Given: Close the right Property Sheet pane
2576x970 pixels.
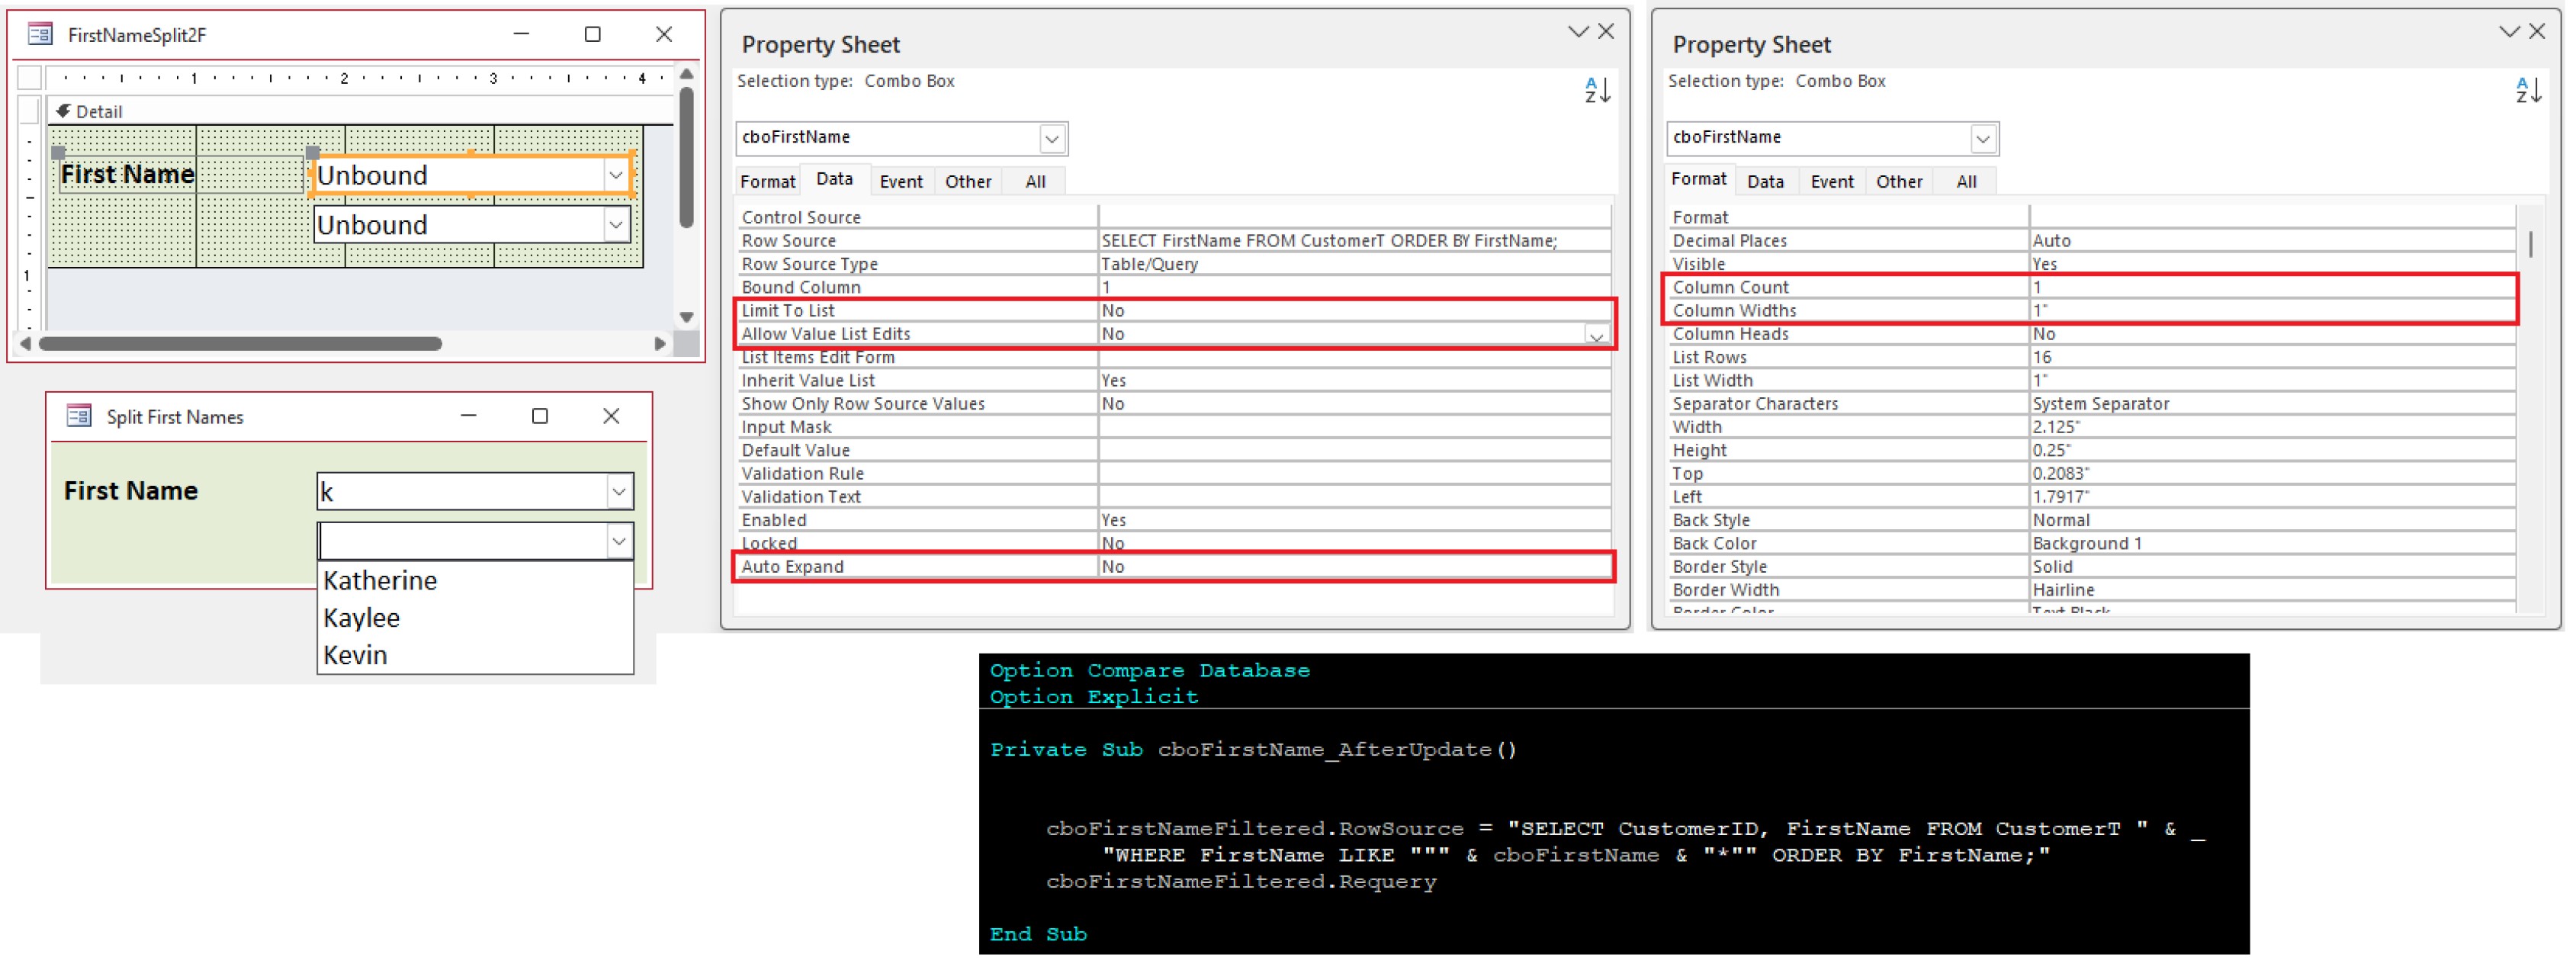Looking at the screenshot, I should coord(2537,32).
